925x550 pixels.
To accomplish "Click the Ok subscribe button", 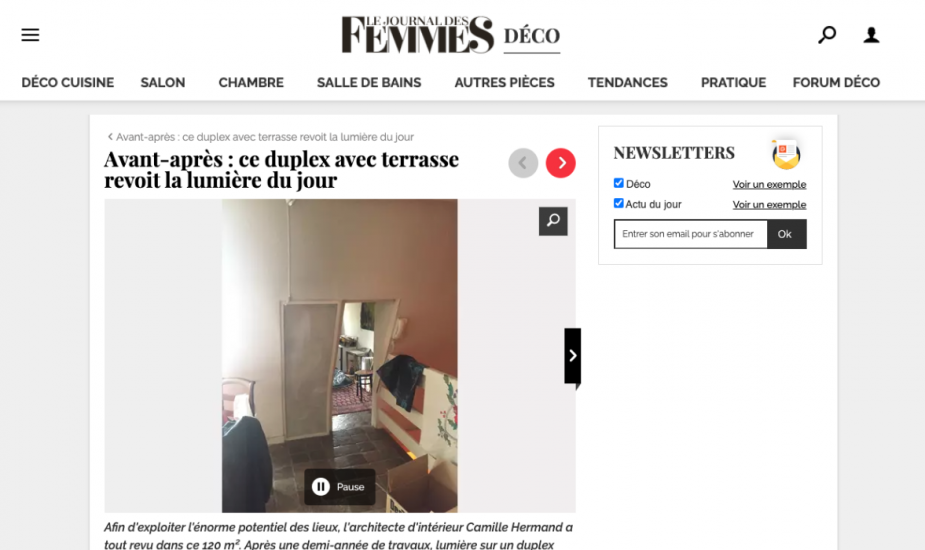I will click(786, 234).
